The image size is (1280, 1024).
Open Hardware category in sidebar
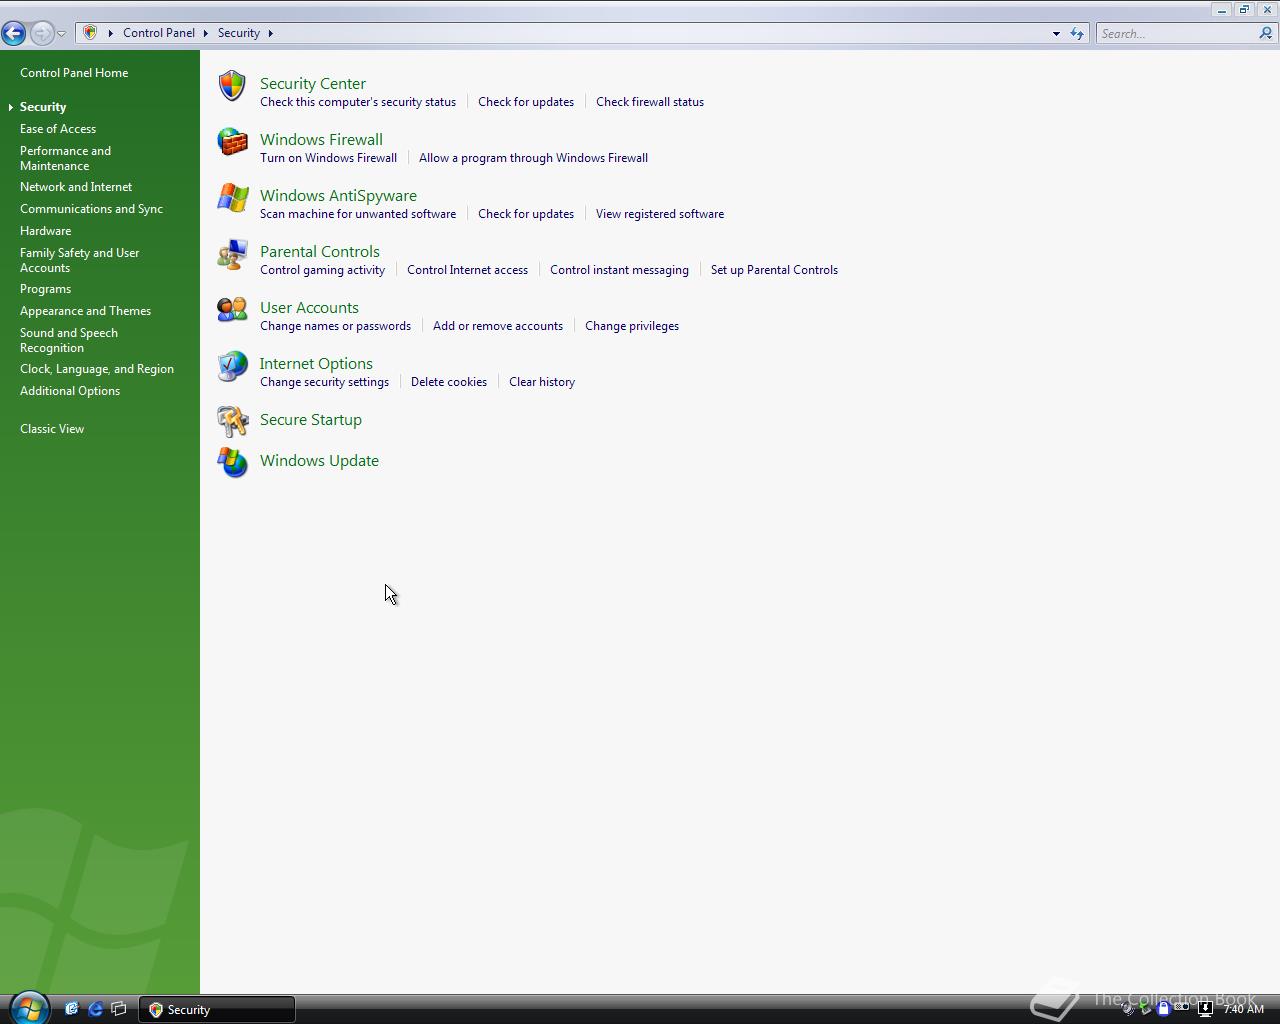[x=45, y=231]
